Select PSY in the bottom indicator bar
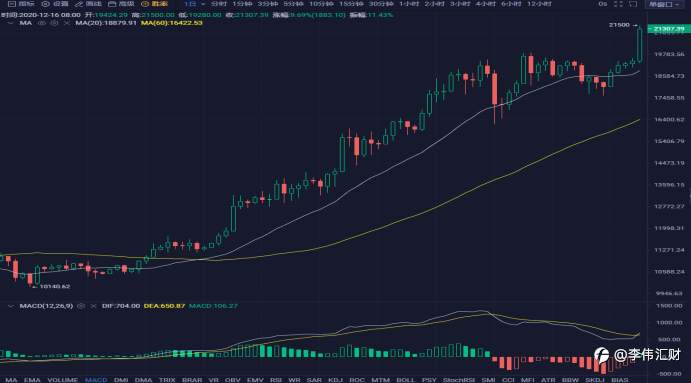This screenshot has height=383, width=691. point(429,379)
